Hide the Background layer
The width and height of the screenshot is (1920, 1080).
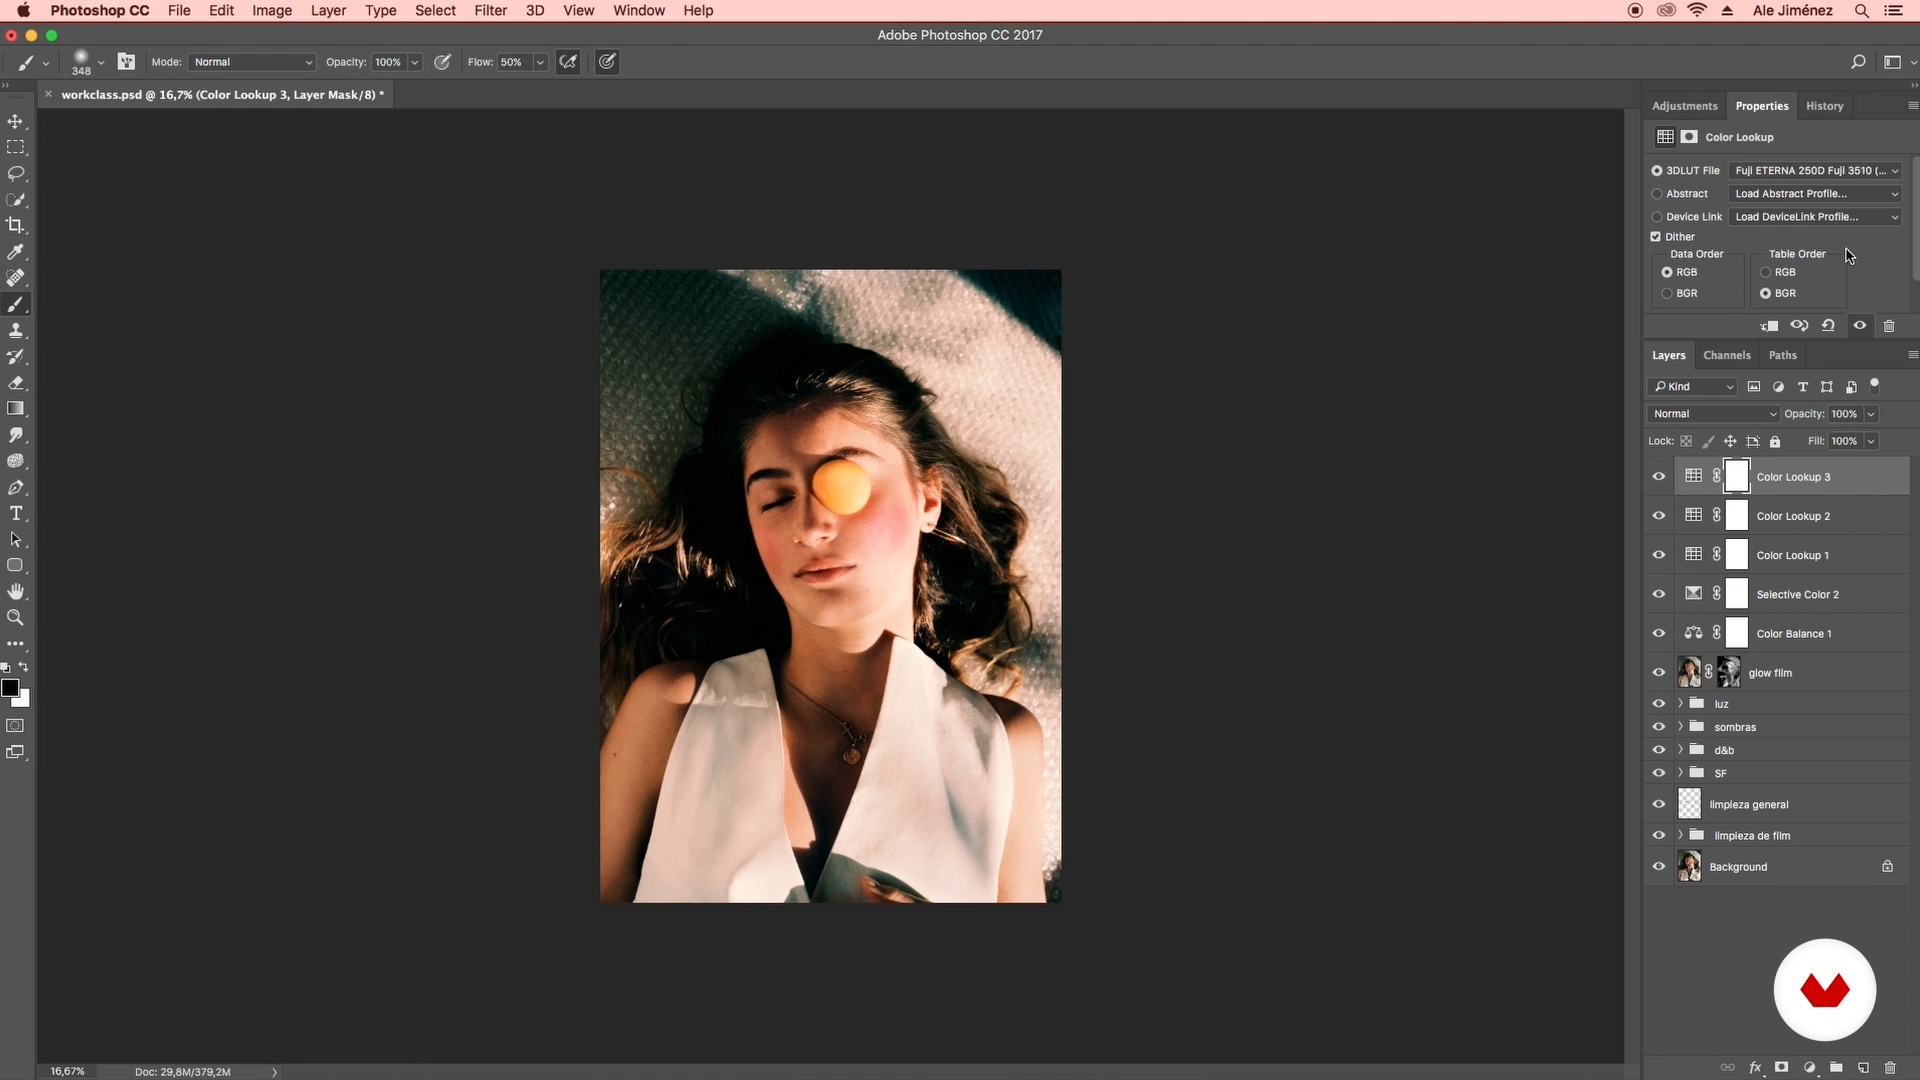pos(1658,867)
